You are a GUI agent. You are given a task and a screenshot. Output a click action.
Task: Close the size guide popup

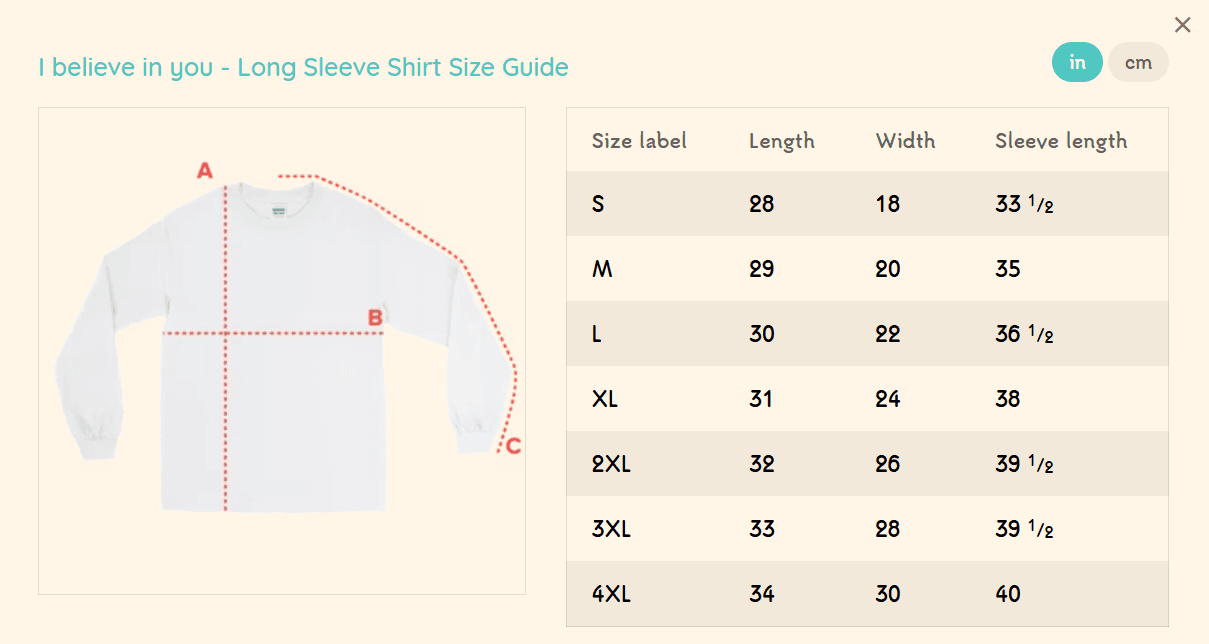coord(1182,25)
